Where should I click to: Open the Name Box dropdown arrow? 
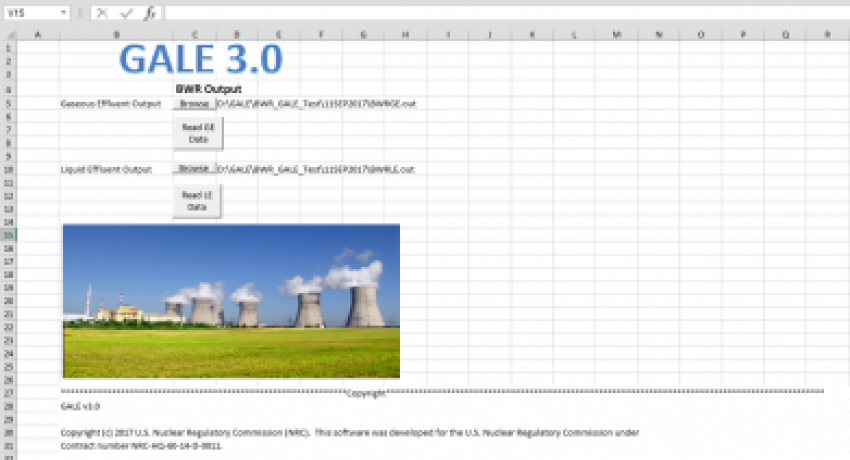63,12
